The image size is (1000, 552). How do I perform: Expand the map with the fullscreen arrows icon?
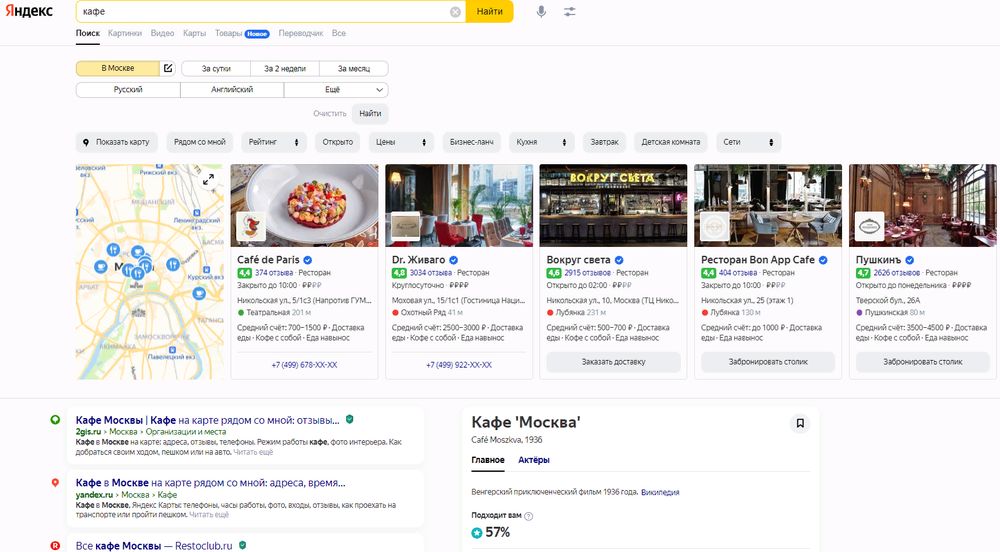click(x=209, y=180)
